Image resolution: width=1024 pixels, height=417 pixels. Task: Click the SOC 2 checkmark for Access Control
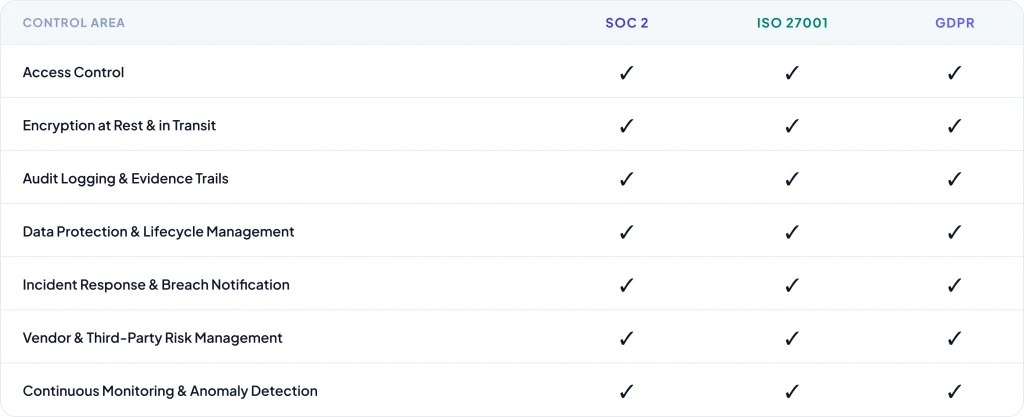point(627,72)
